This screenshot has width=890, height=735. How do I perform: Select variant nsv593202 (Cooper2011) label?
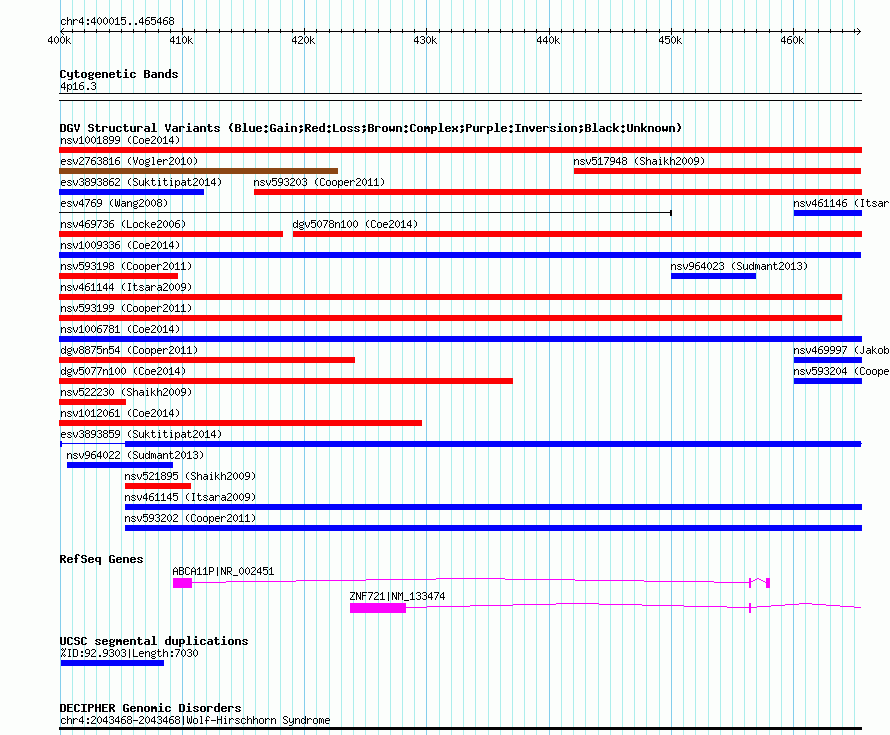pos(190,518)
